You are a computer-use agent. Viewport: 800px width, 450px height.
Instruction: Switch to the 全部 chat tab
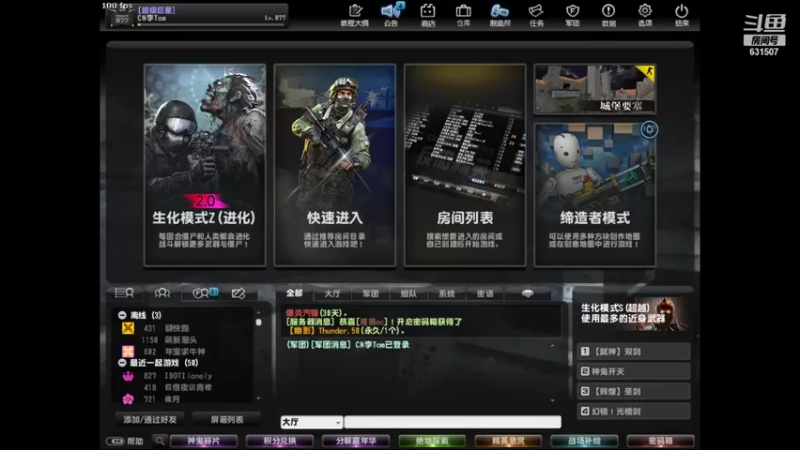click(x=294, y=293)
